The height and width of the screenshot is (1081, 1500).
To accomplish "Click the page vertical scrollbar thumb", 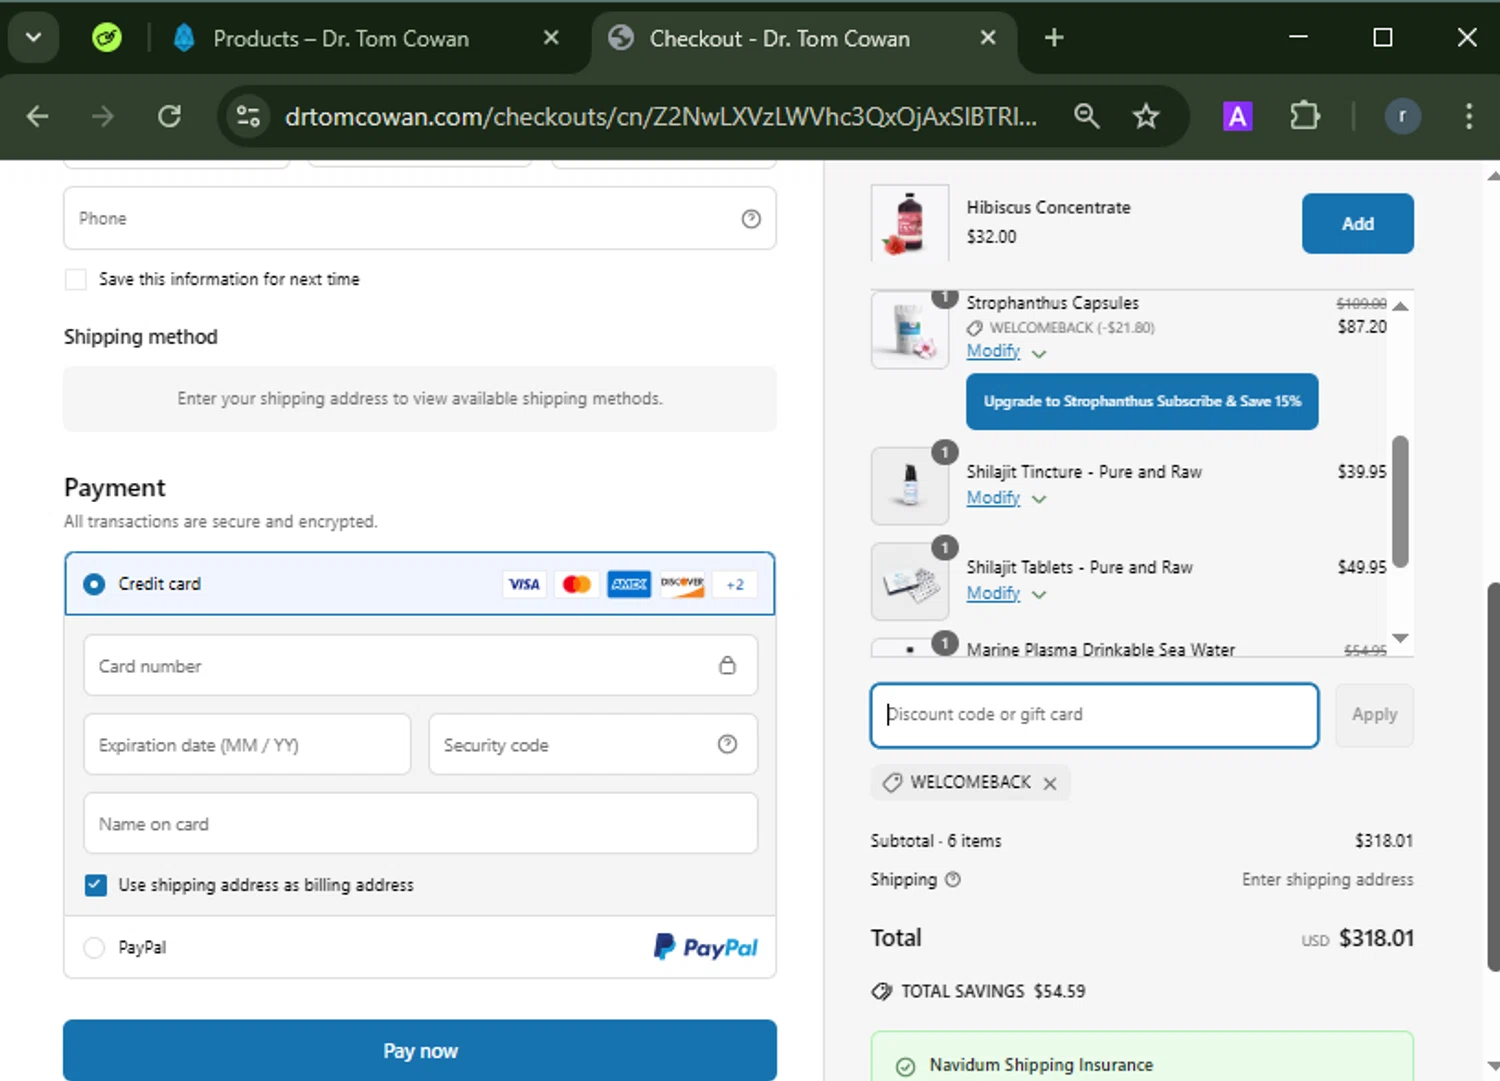I will click(1493, 777).
